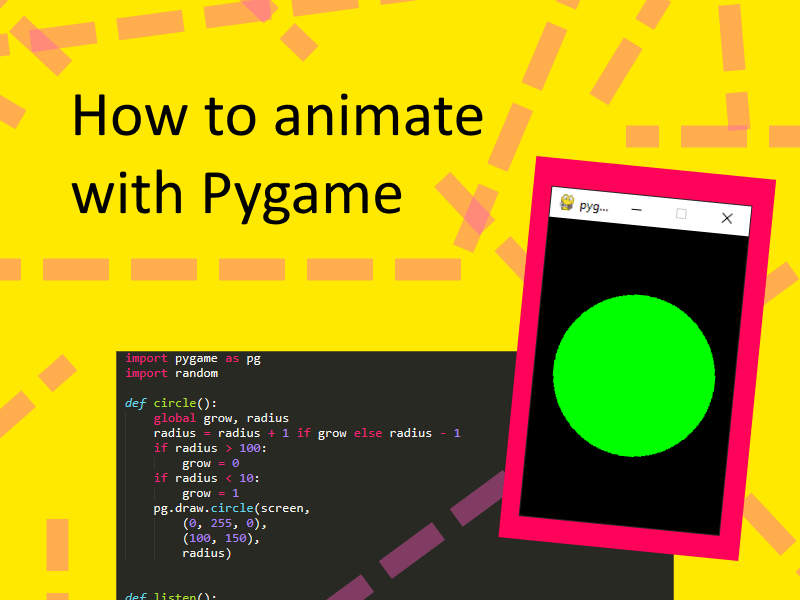This screenshot has height=600, width=800.
Task: Click the import pygame as pg line
Action: (190, 358)
